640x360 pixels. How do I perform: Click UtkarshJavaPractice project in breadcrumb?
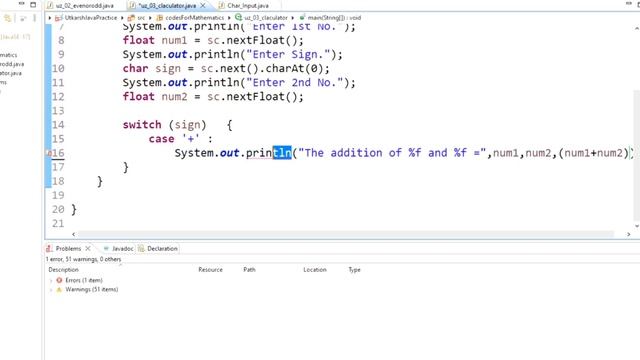[91, 18]
